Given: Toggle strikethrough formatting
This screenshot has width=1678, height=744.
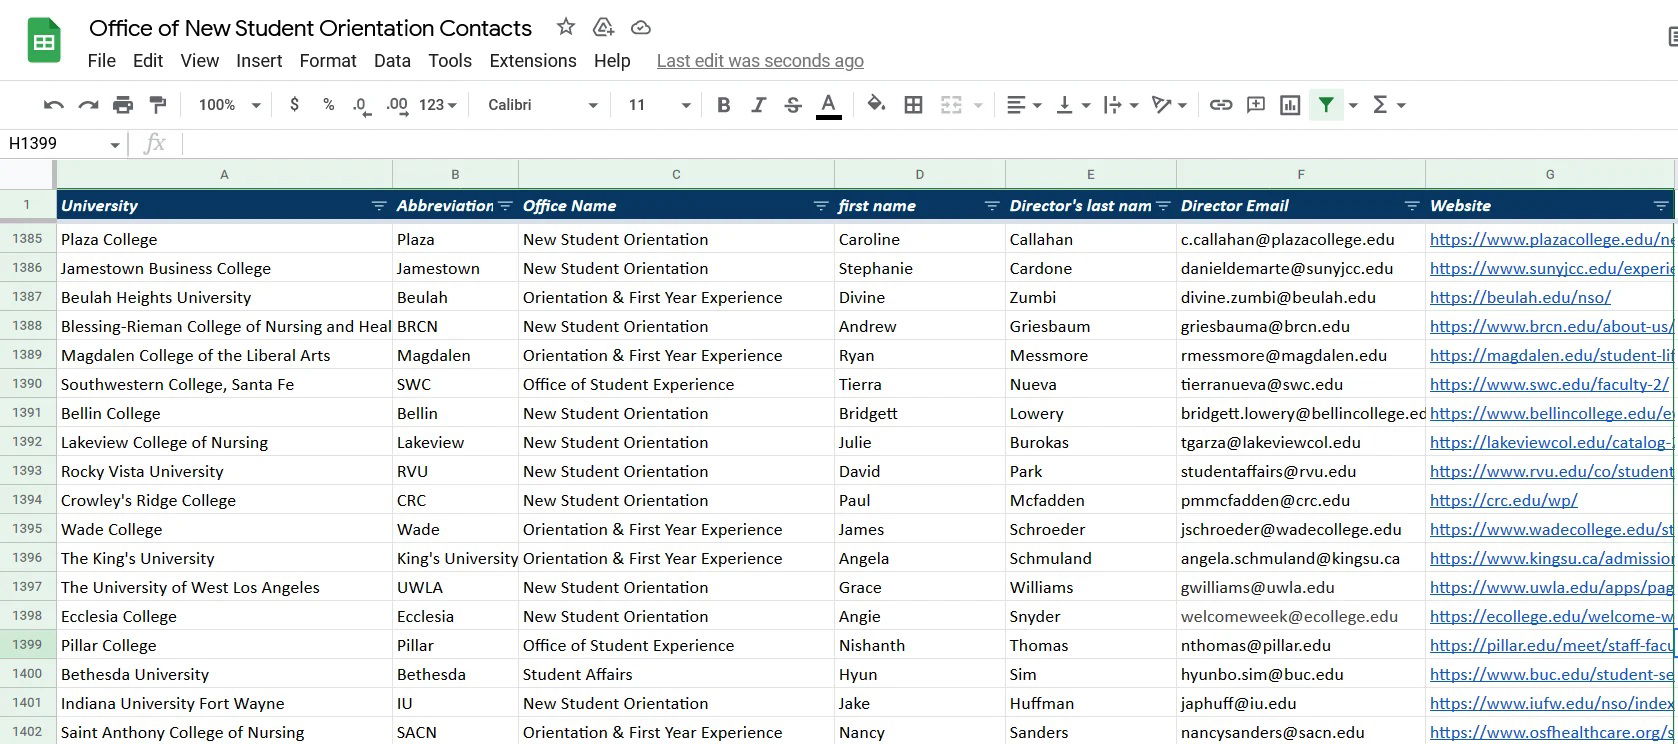Looking at the screenshot, I should pyautogui.click(x=793, y=105).
